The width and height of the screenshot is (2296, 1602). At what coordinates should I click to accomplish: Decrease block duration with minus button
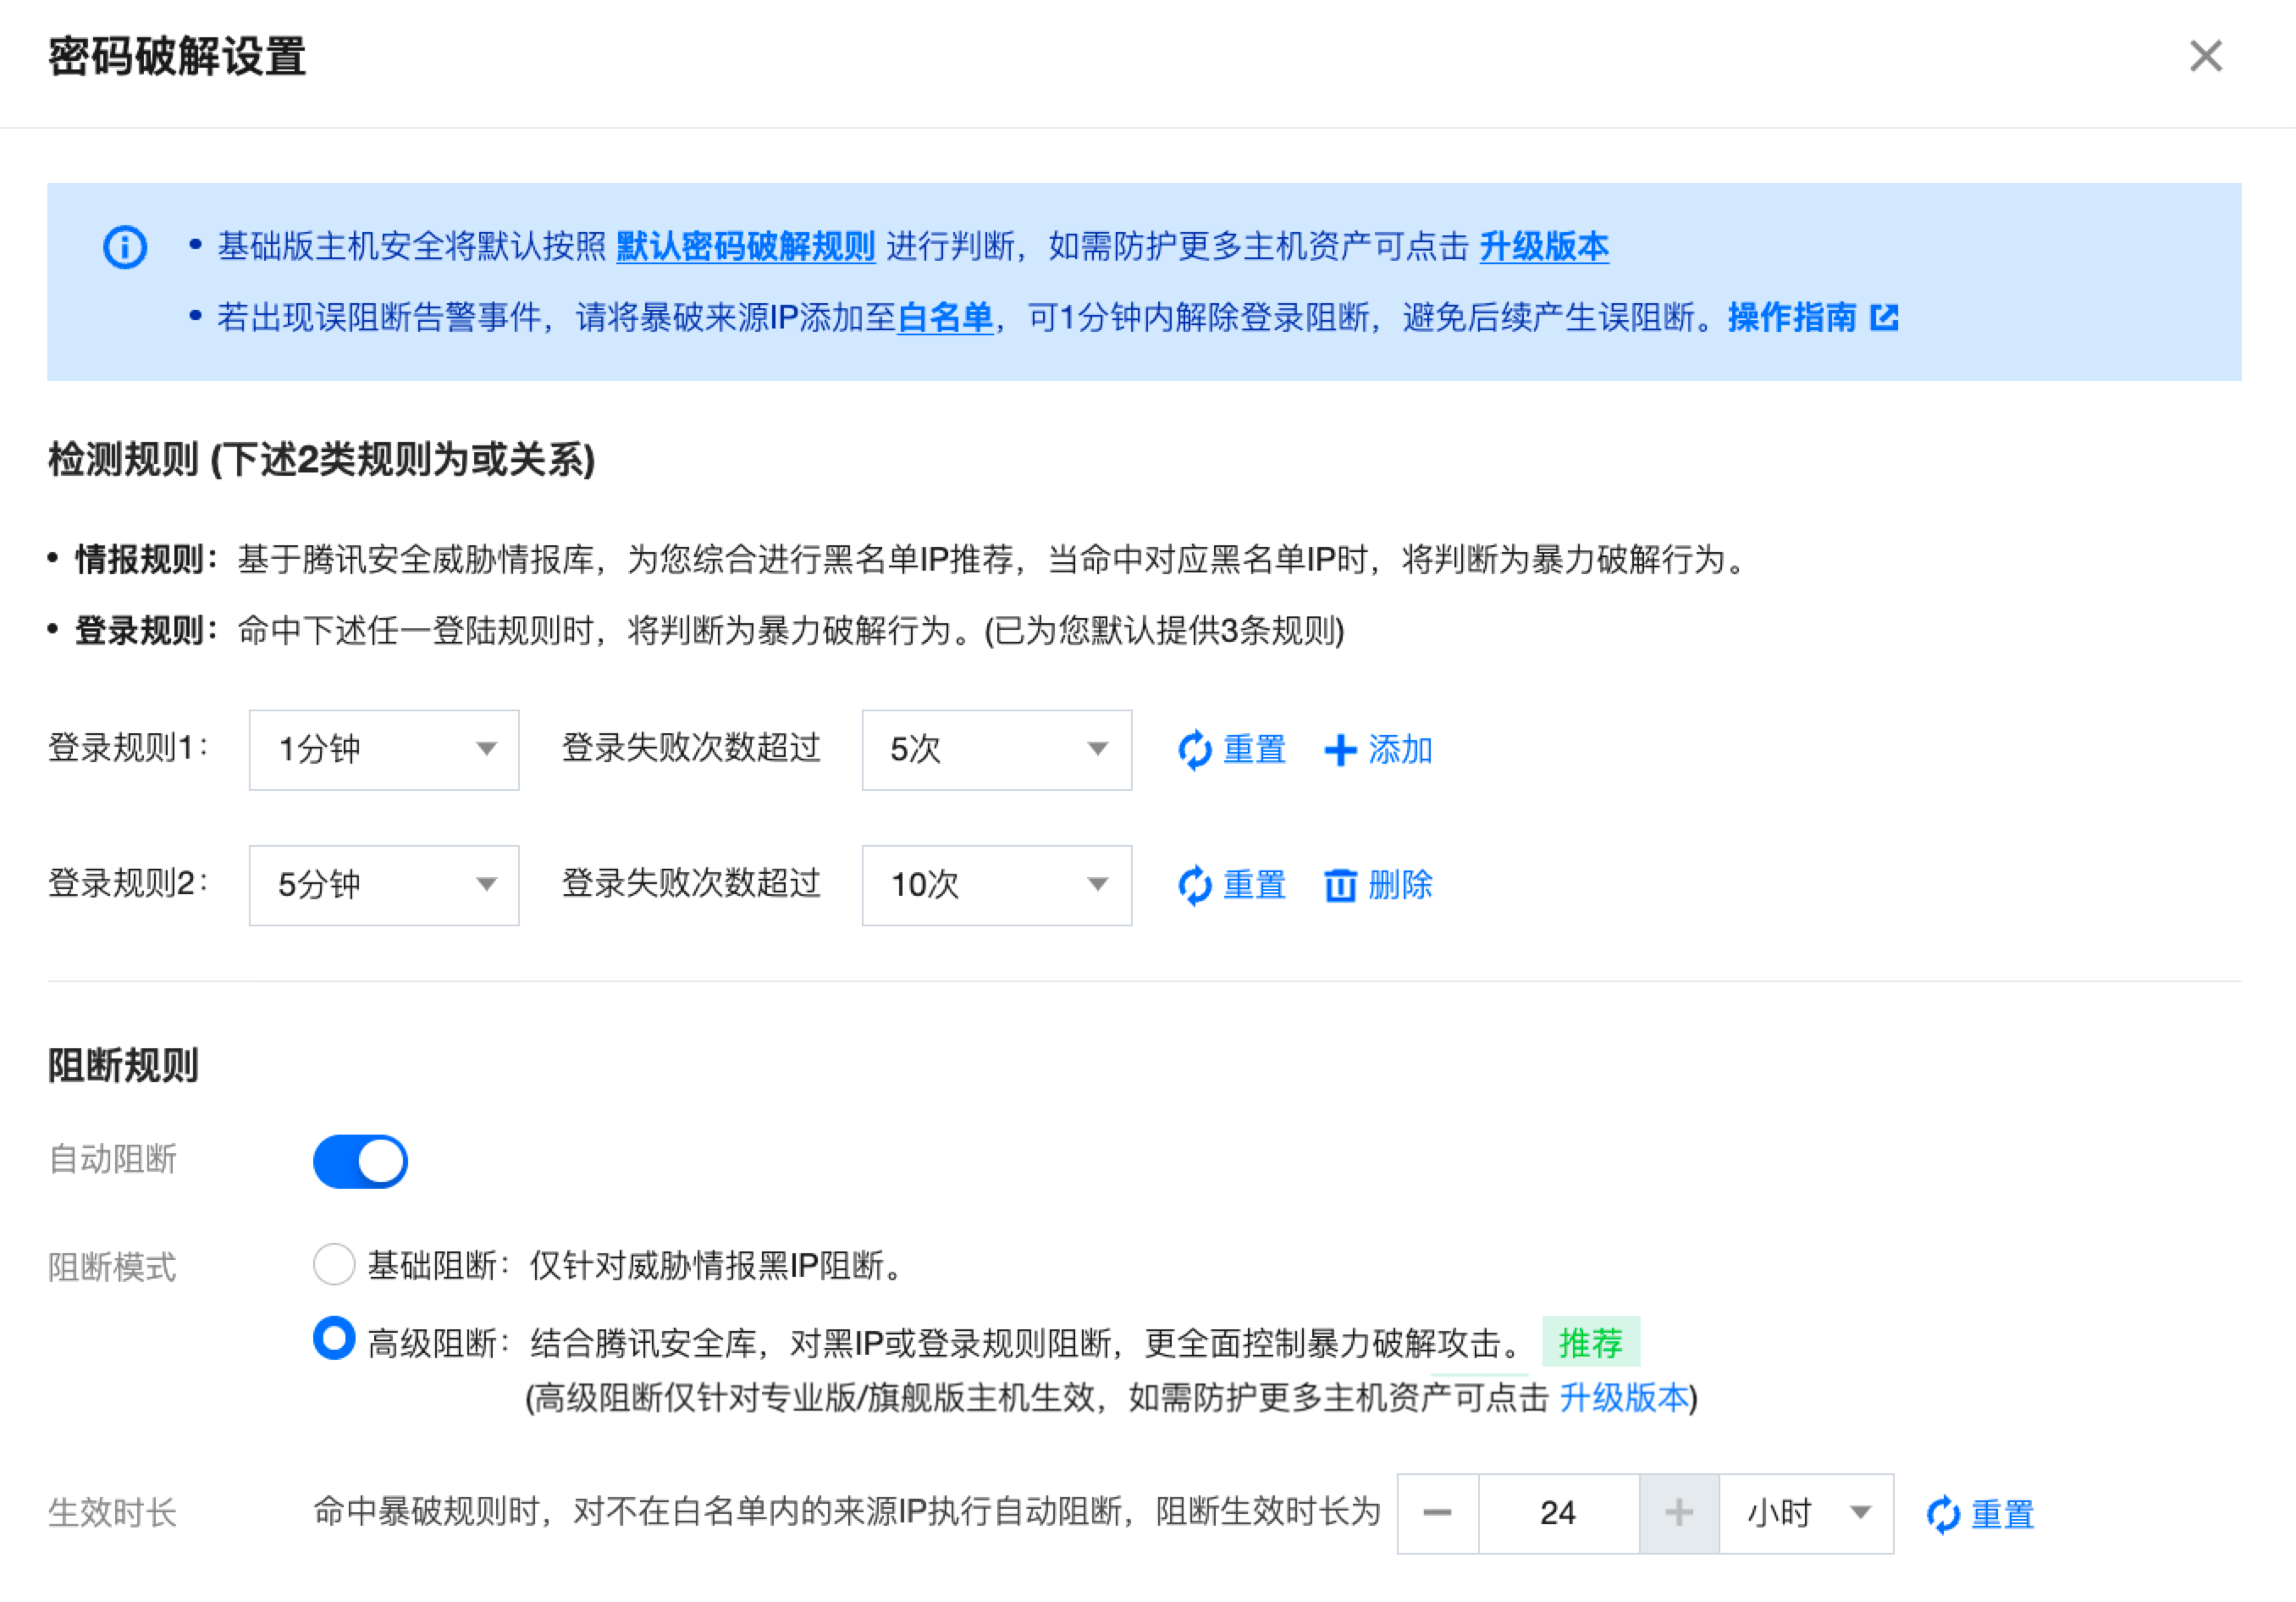point(1437,1513)
